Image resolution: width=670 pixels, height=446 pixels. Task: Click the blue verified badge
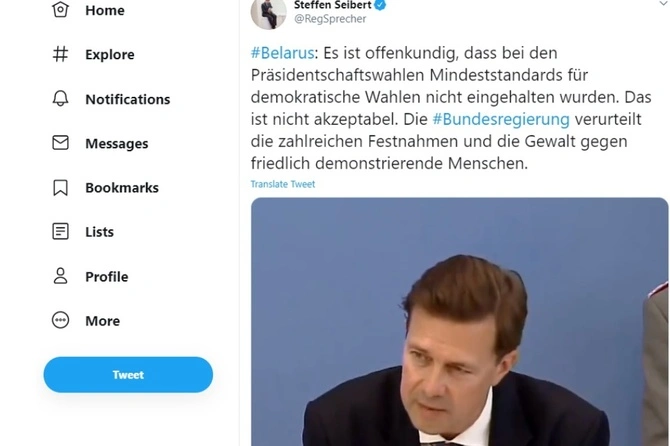coord(381,4)
